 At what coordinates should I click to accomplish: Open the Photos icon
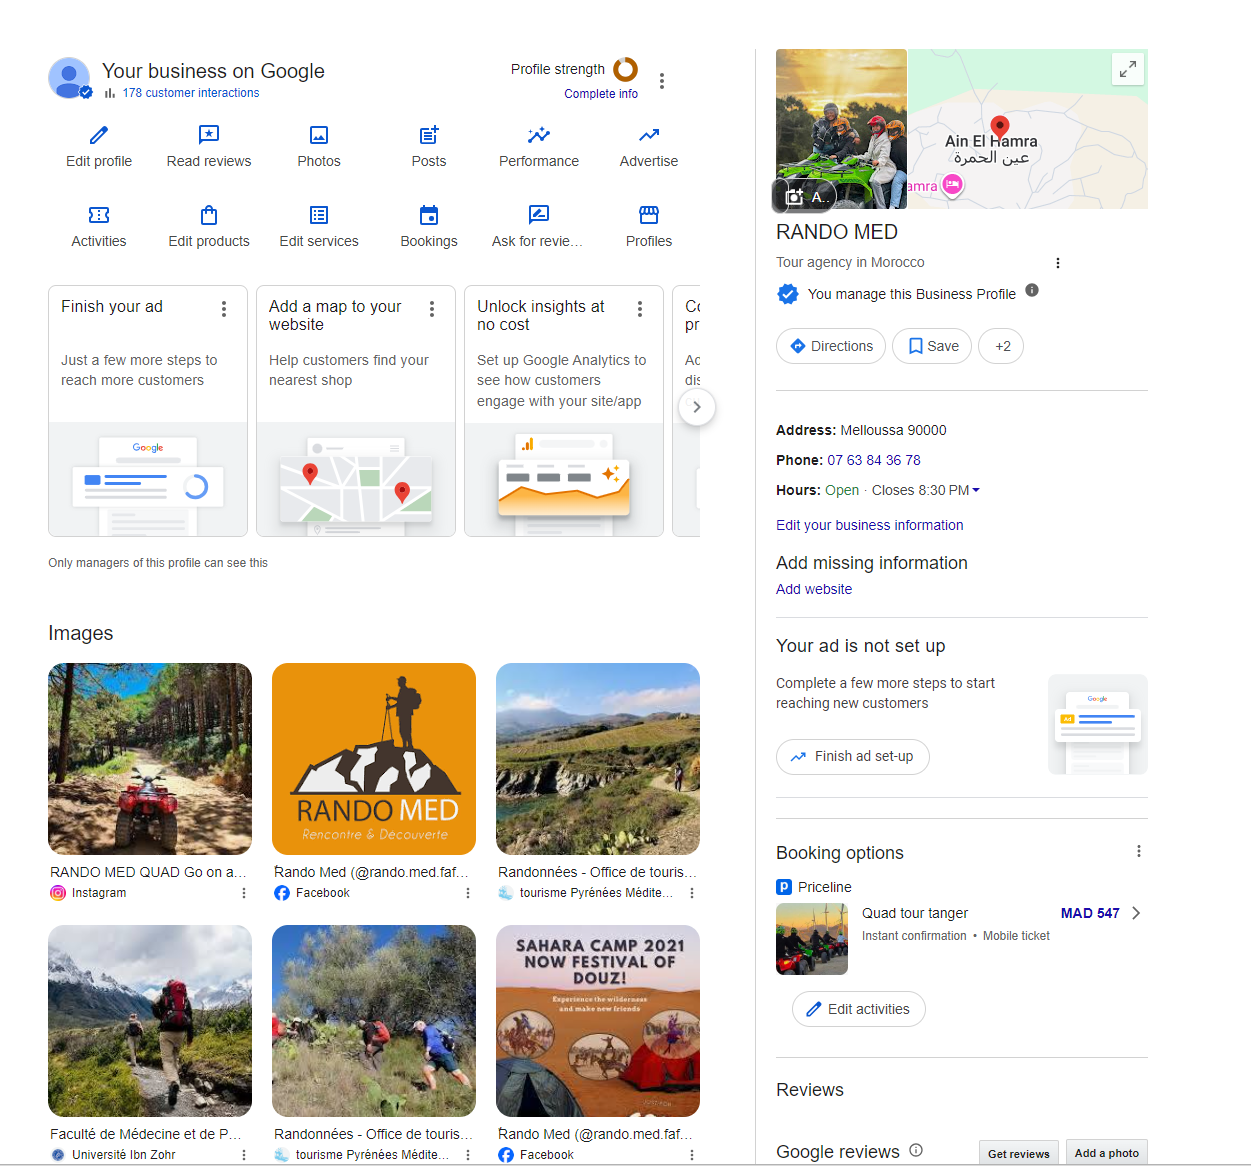(x=319, y=135)
